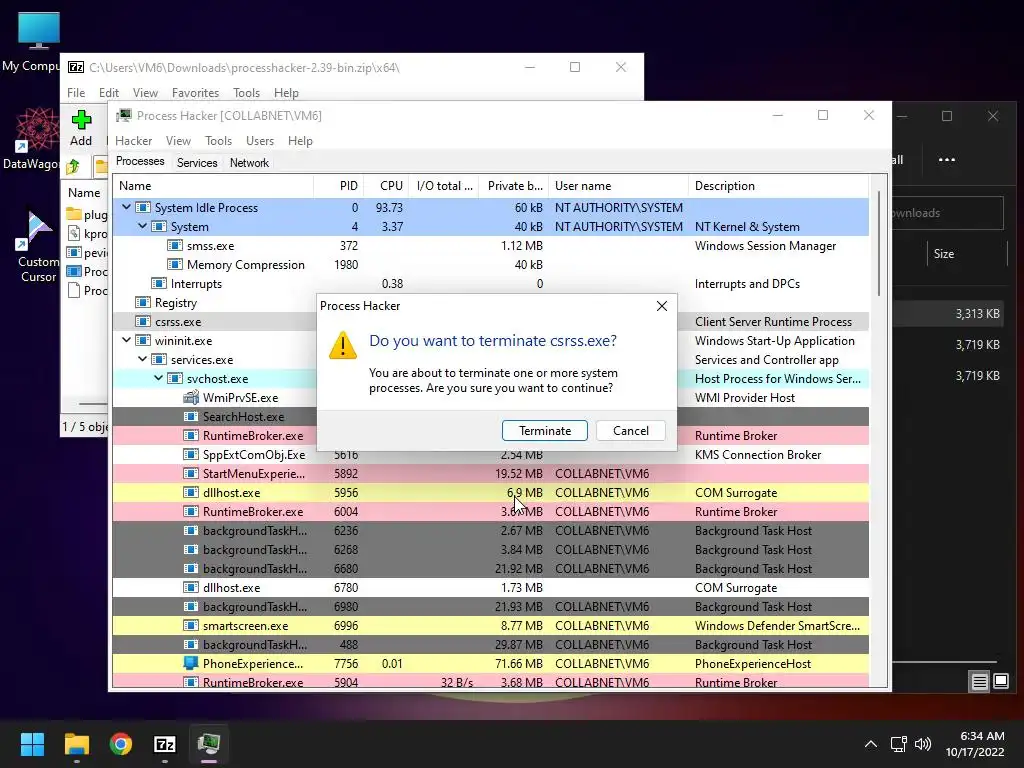Click the StartMenuExperie... process icon
Viewport: 1024px width, 768px height.
click(191, 473)
